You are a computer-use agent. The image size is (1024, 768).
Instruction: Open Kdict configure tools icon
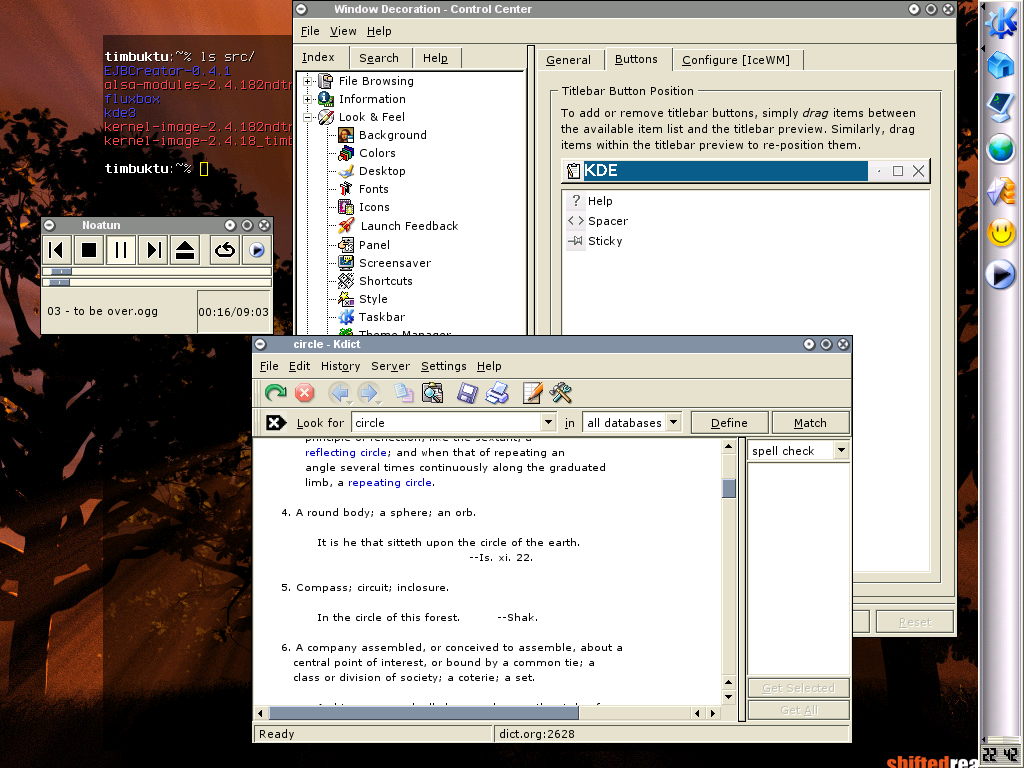(x=560, y=393)
